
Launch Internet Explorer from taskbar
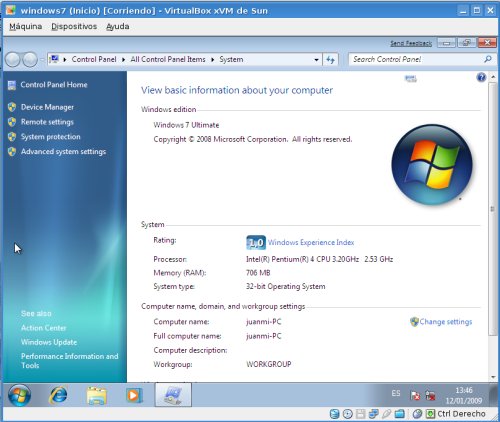click(x=58, y=396)
